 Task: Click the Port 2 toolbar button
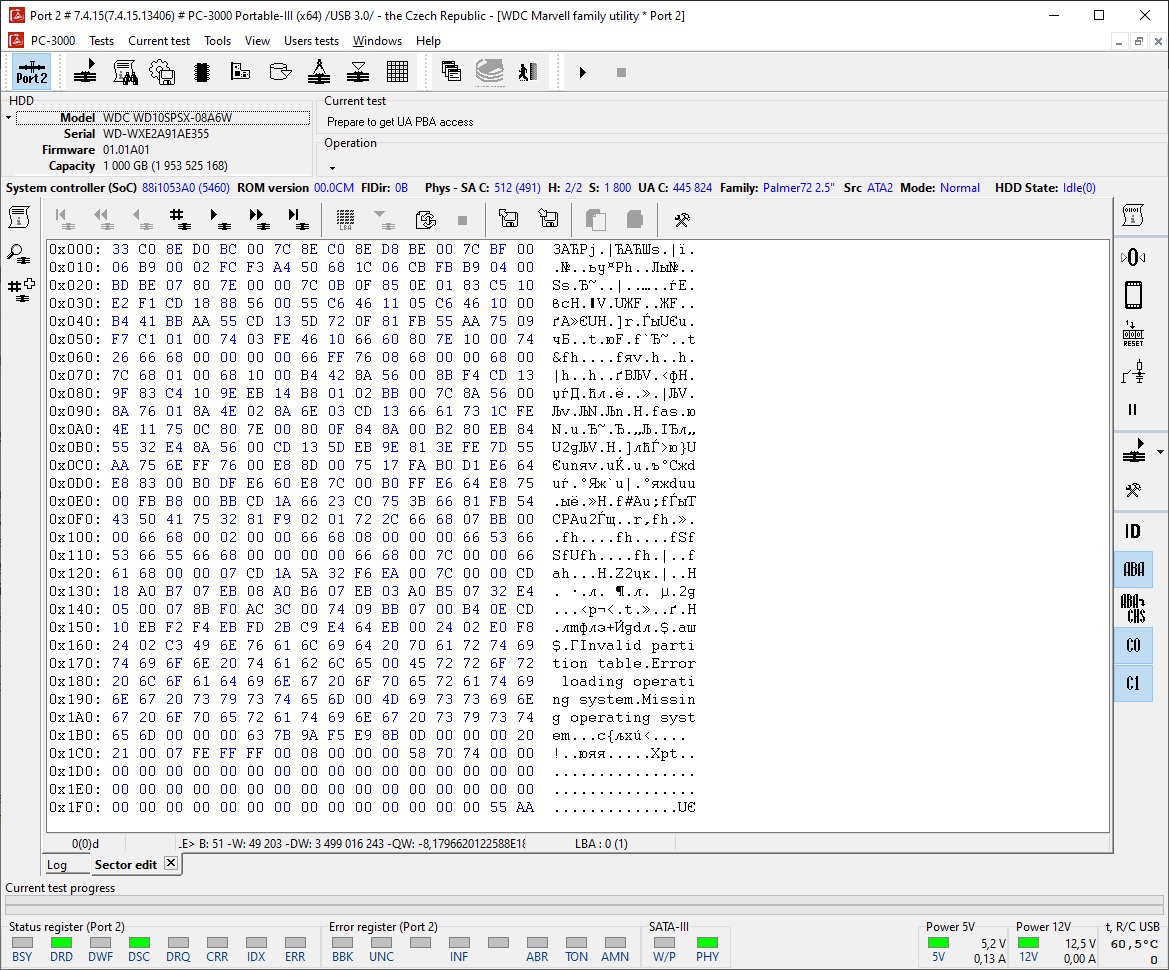(x=31, y=72)
